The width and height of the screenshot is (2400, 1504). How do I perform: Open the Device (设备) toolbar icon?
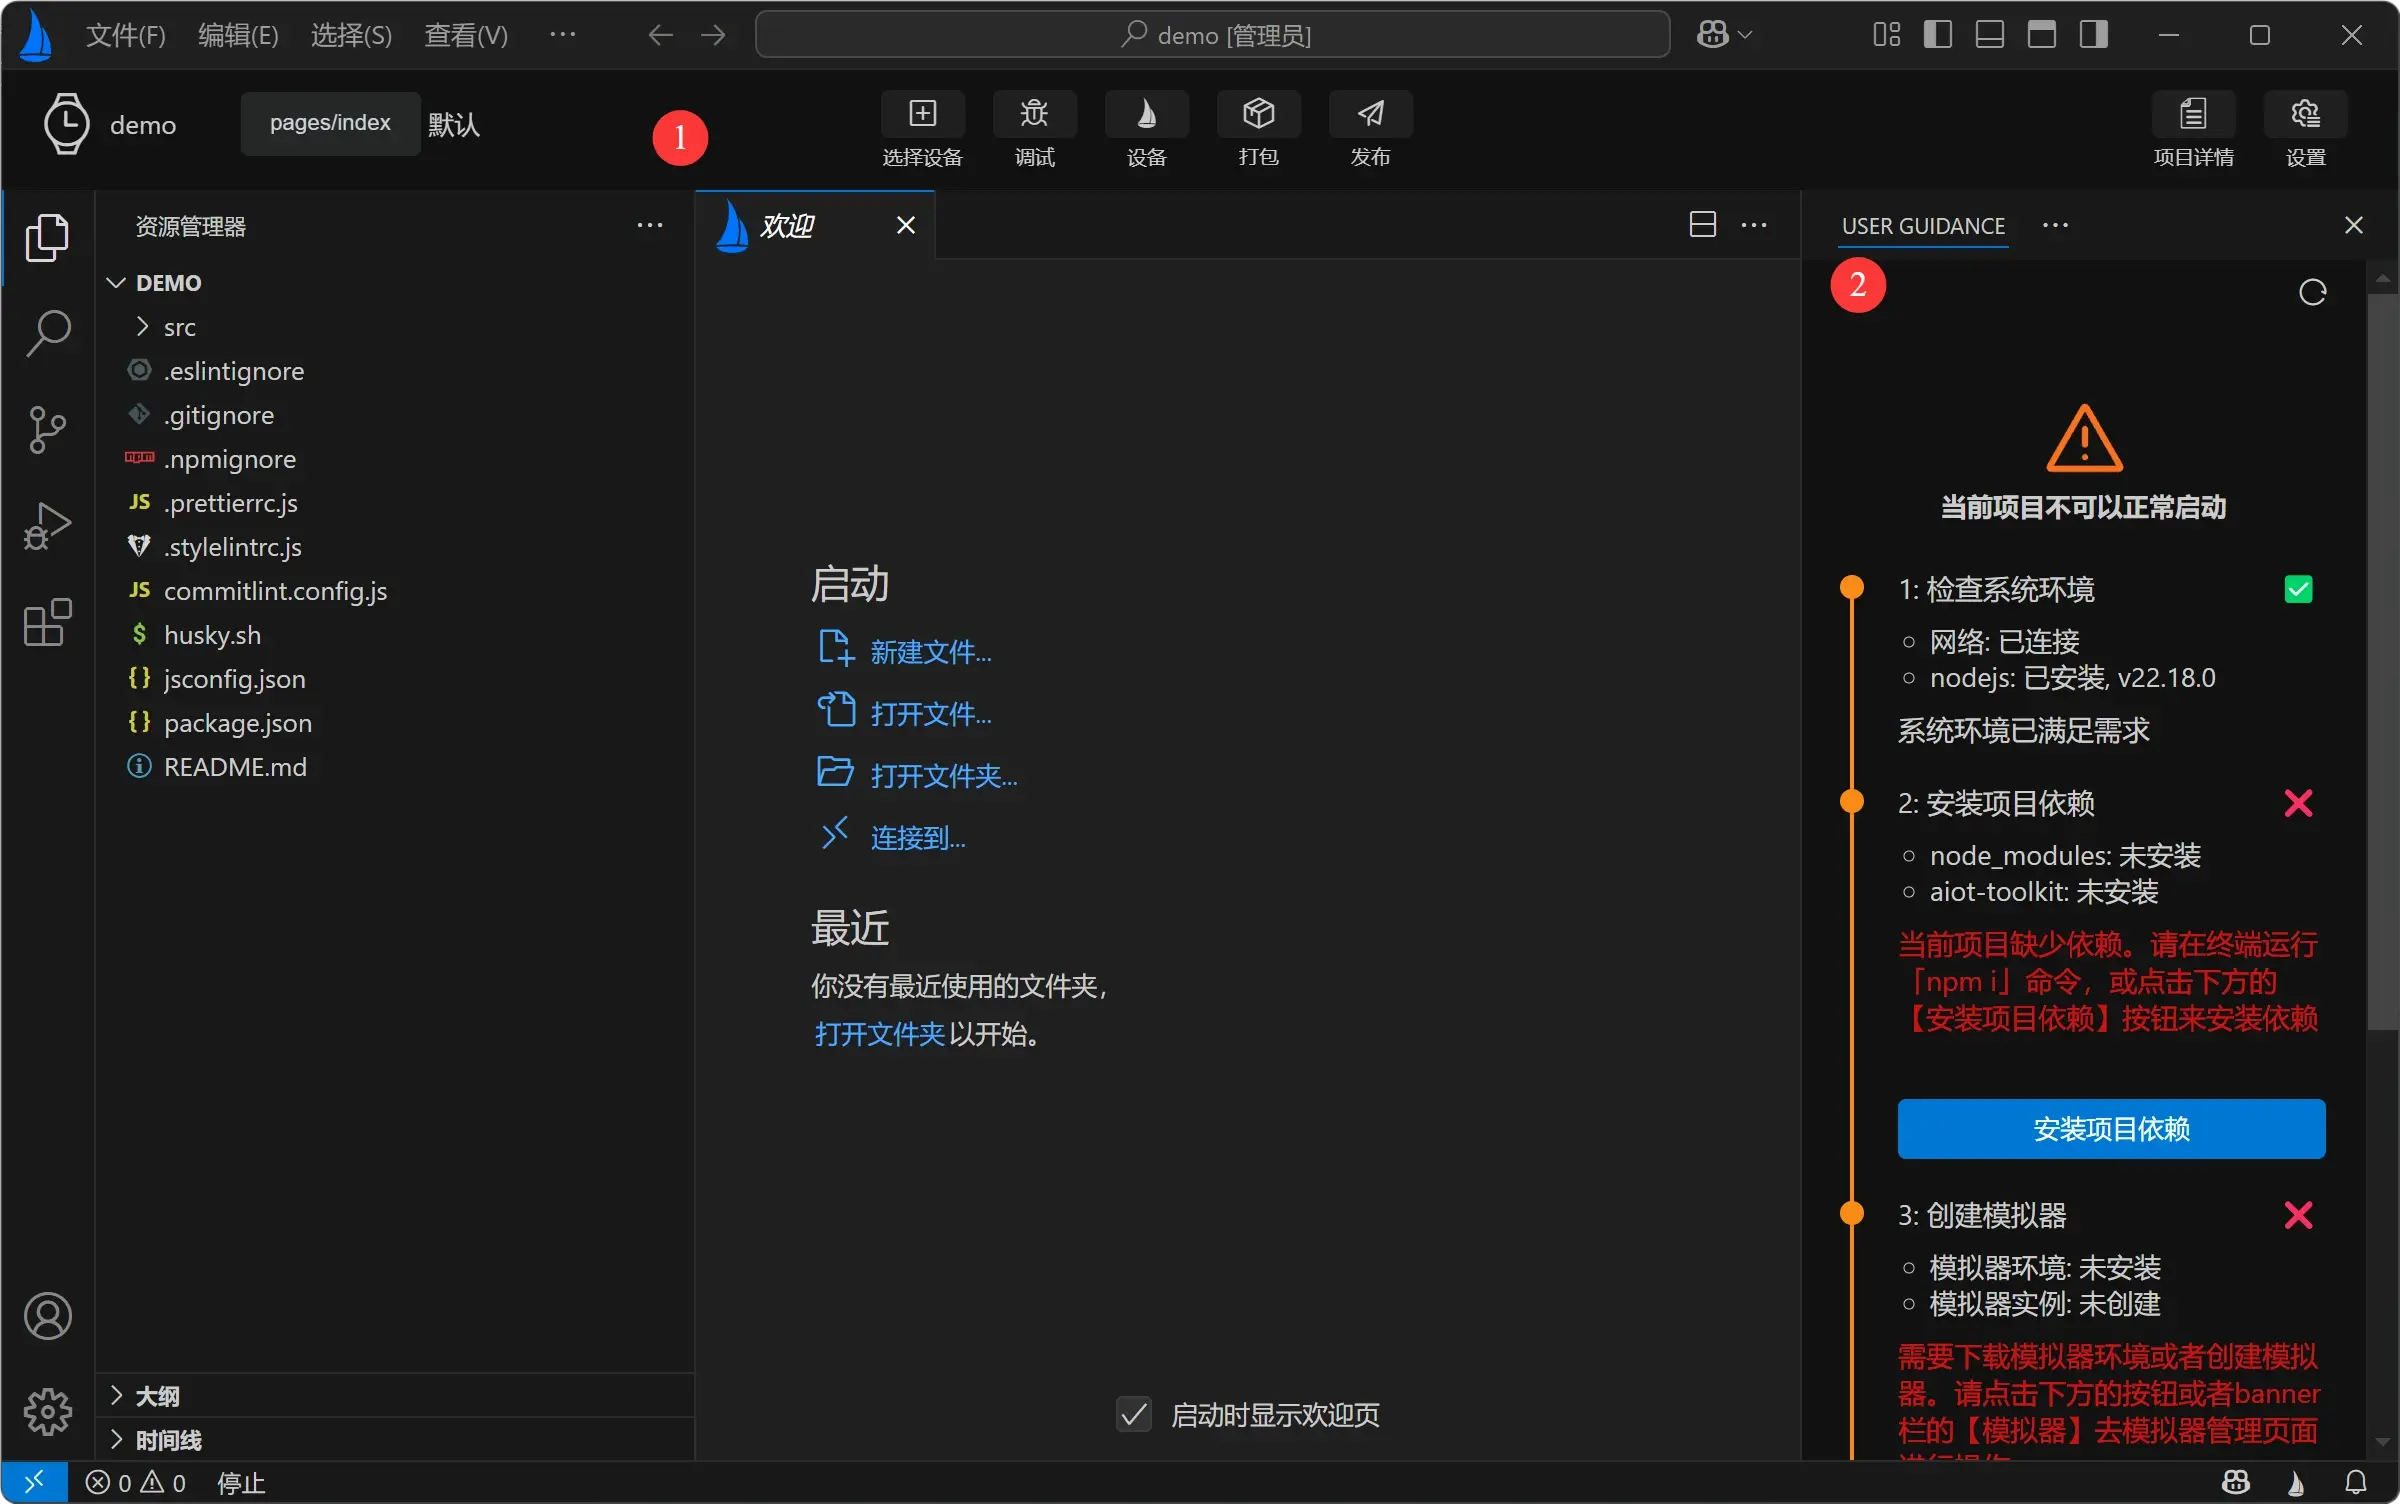[1146, 129]
